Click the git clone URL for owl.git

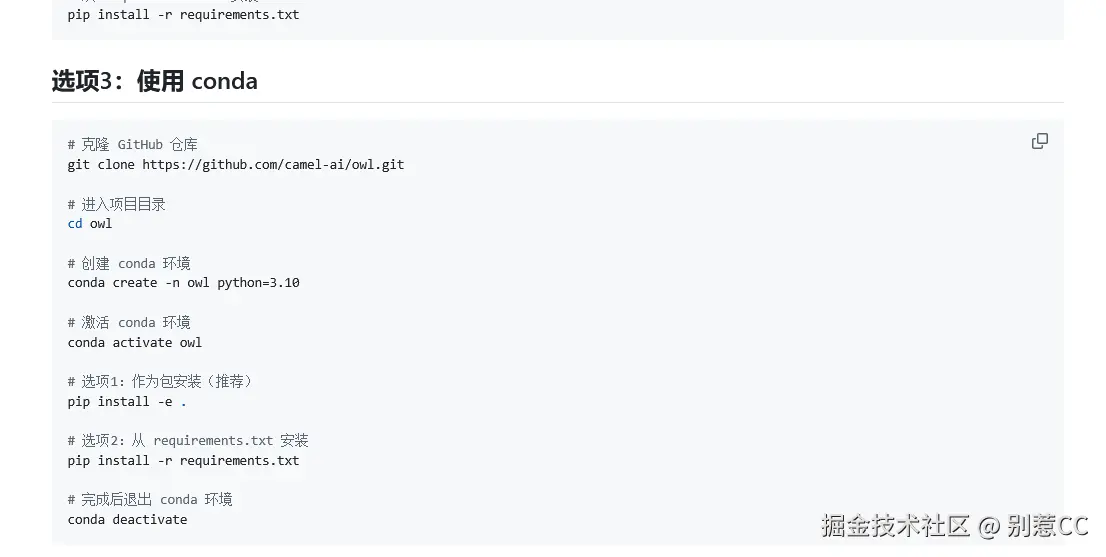273,164
